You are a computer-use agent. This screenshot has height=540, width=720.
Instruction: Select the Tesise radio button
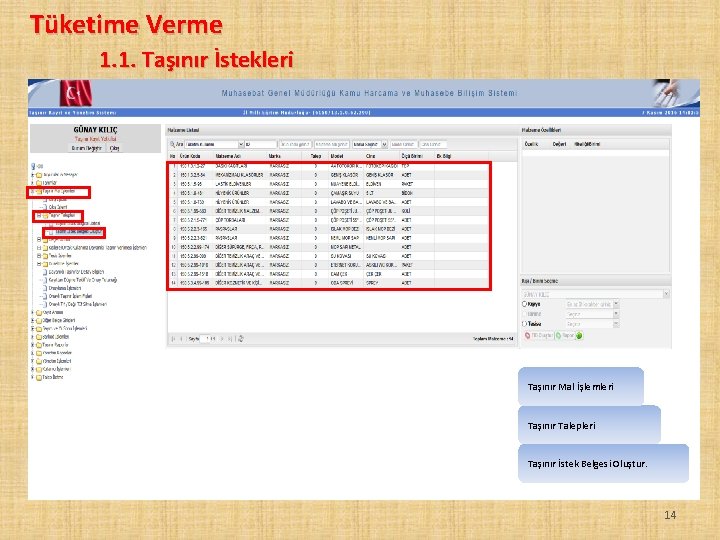(x=524, y=324)
